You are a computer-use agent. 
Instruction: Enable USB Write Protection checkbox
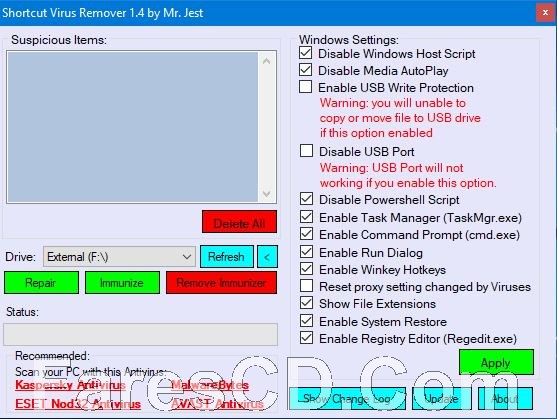pos(305,87)
